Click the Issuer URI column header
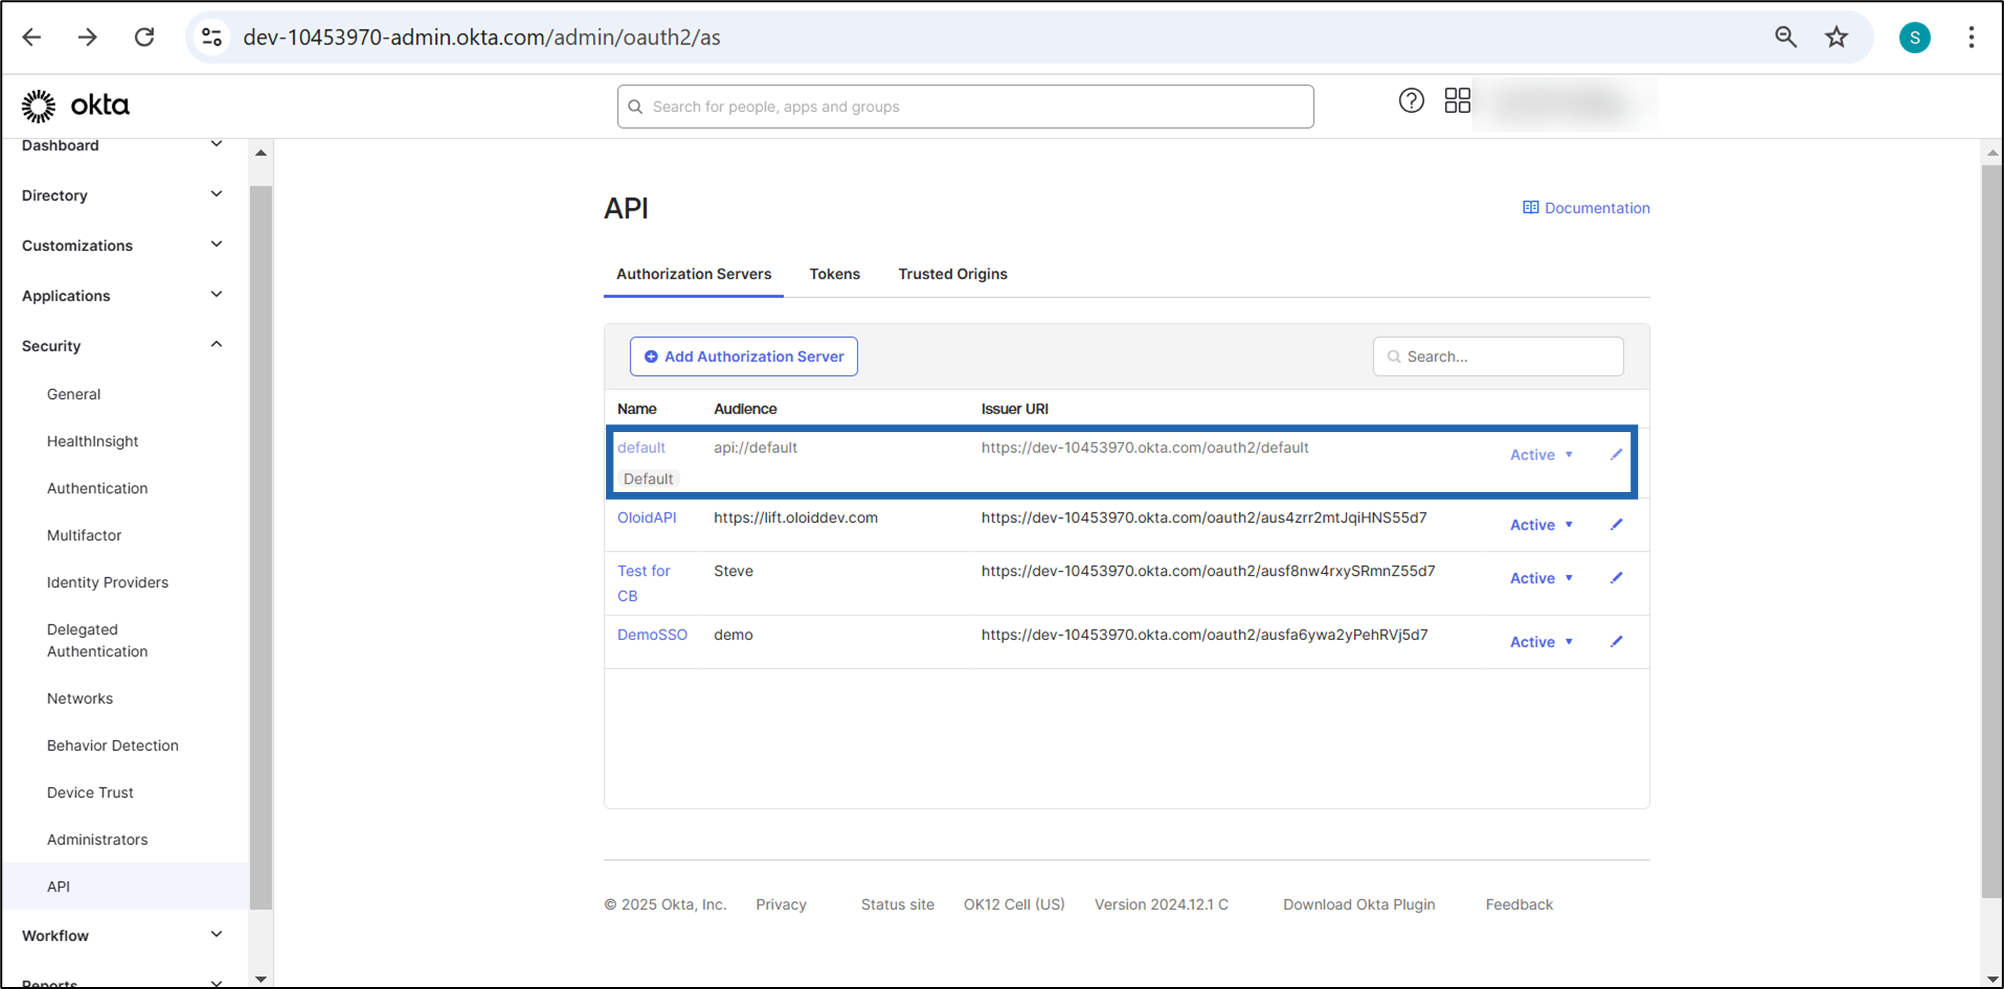The width and height of the screenshot is (2004, 989). (x=1014, y=408)
